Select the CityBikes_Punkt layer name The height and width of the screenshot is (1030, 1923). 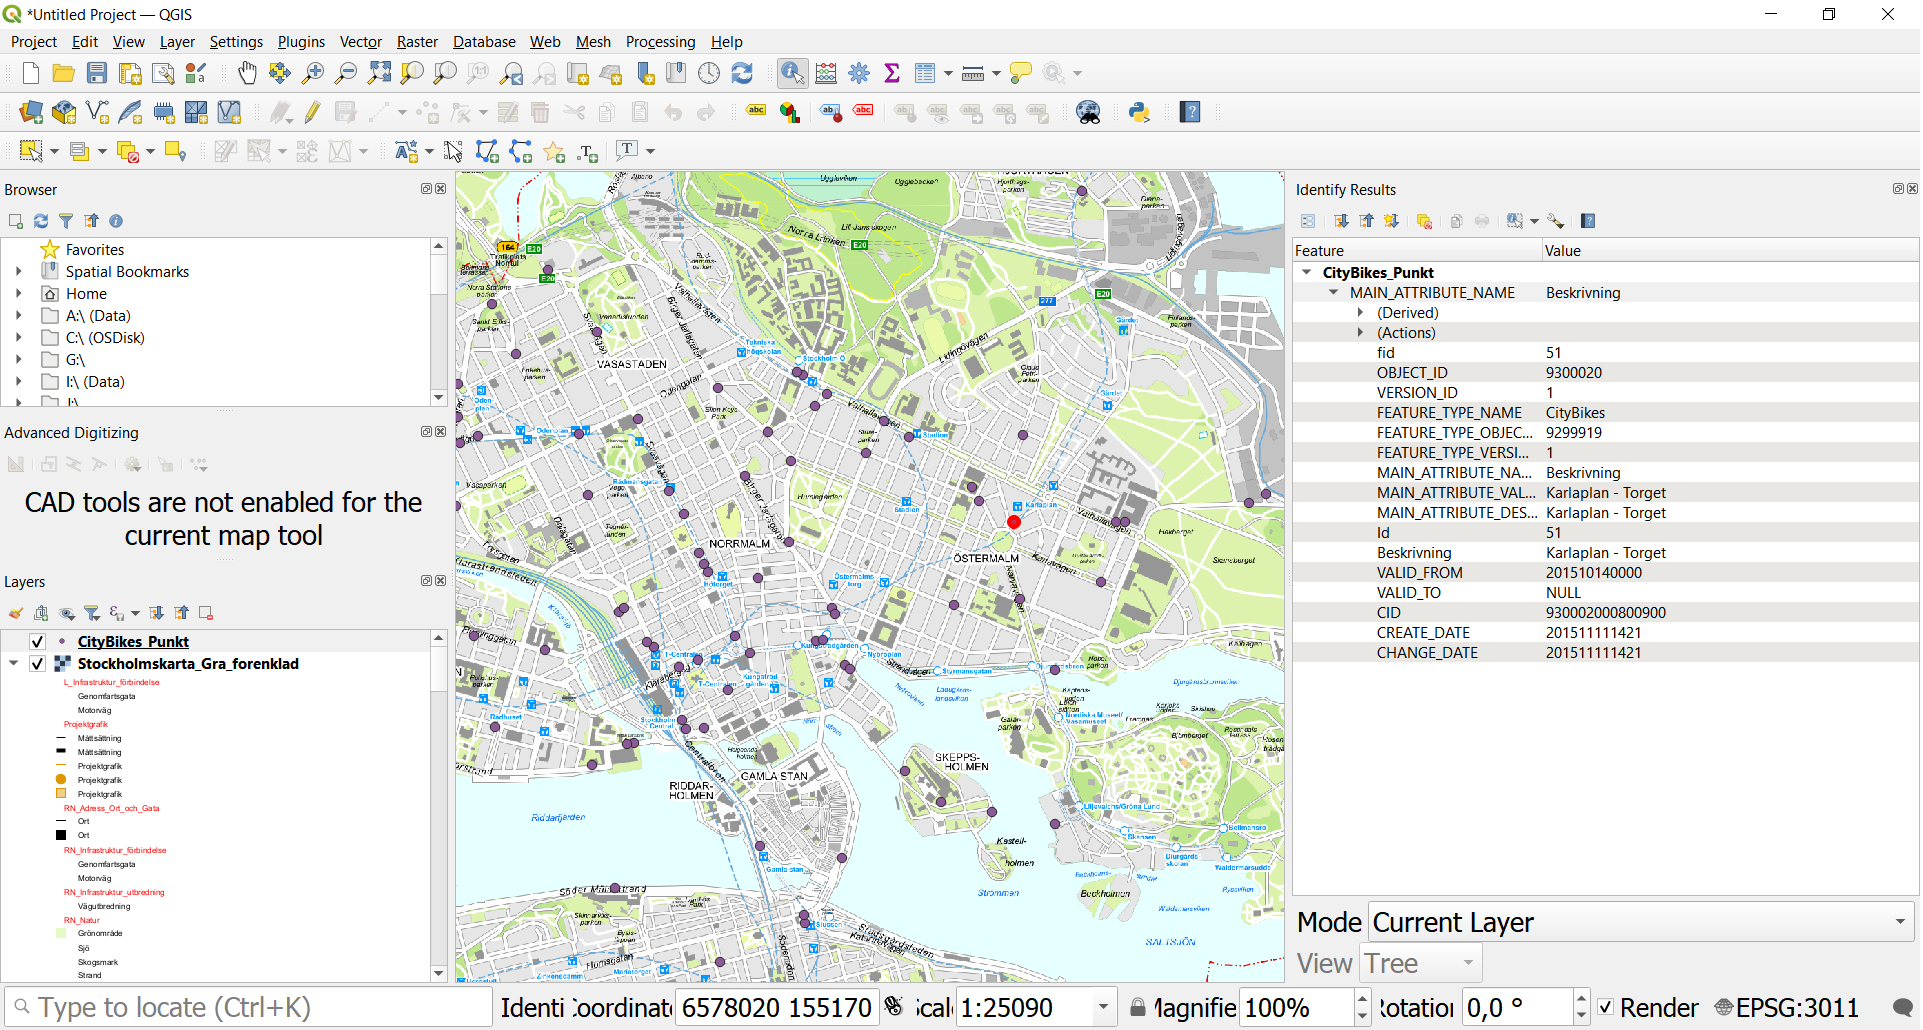tap(133, 642)
